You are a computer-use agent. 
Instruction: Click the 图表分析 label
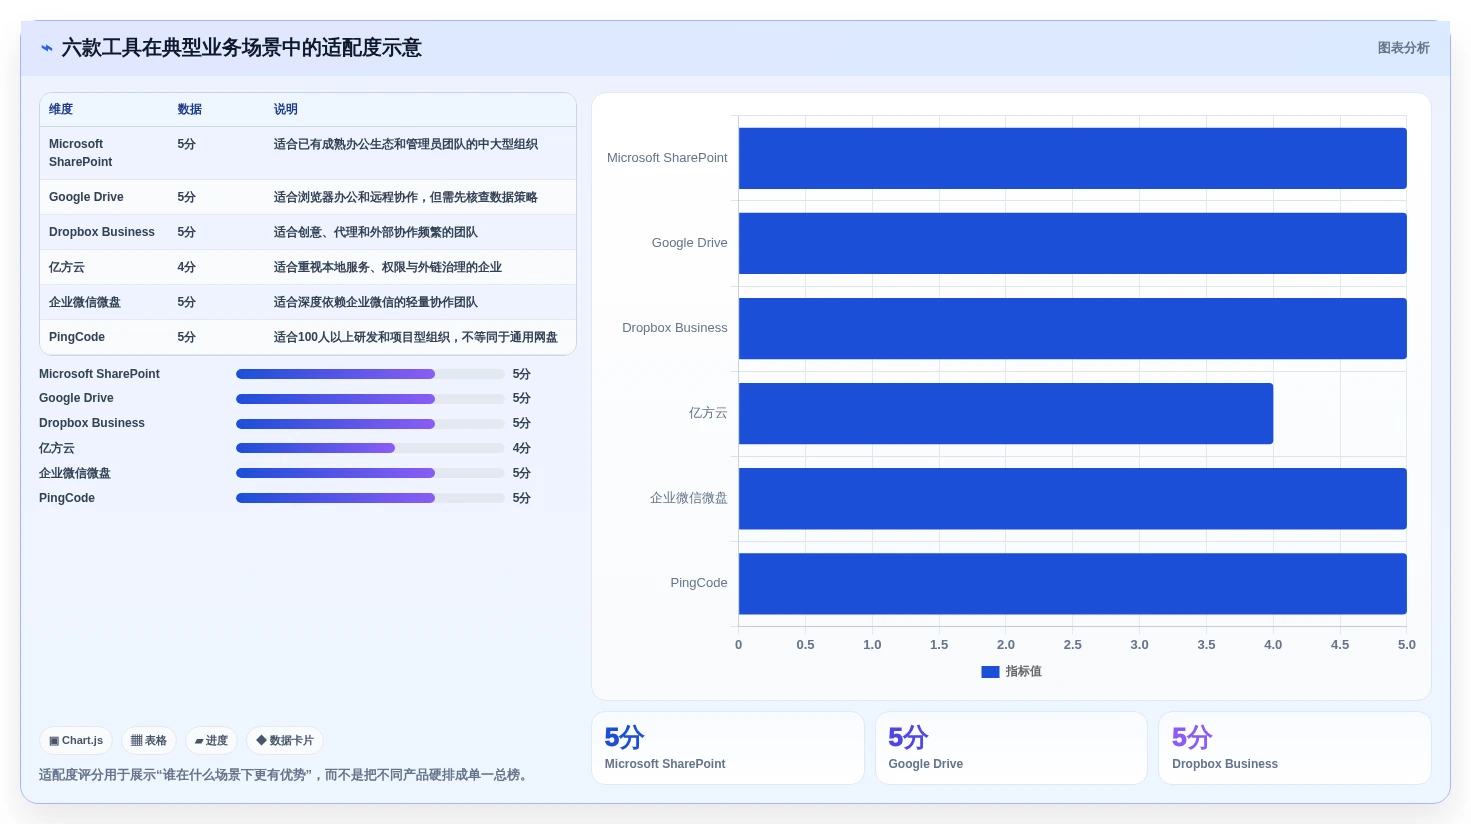tap(1403, 48)
